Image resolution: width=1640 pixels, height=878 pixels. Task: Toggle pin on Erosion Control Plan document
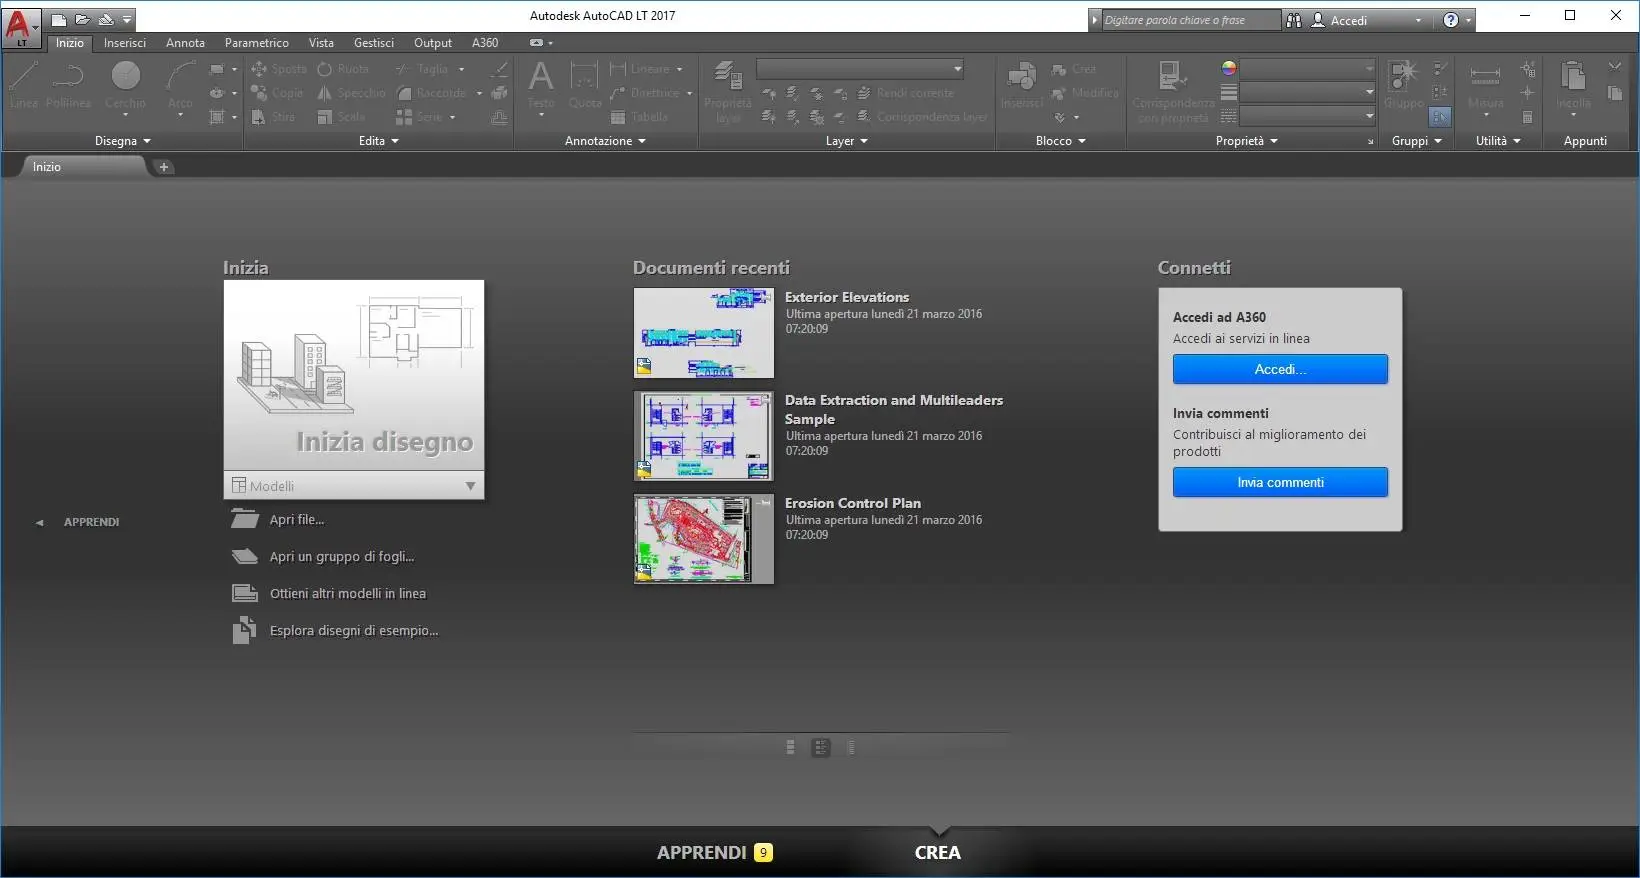[765, 502]
